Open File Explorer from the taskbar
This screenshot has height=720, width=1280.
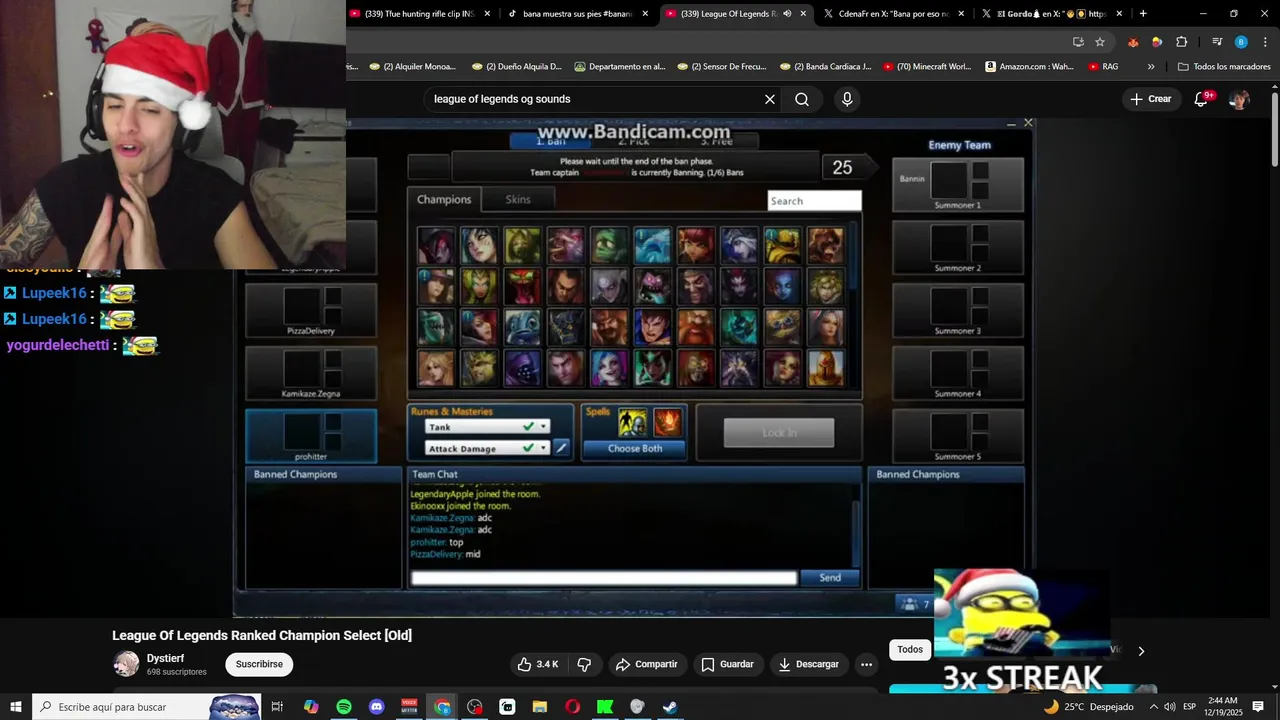540,707
